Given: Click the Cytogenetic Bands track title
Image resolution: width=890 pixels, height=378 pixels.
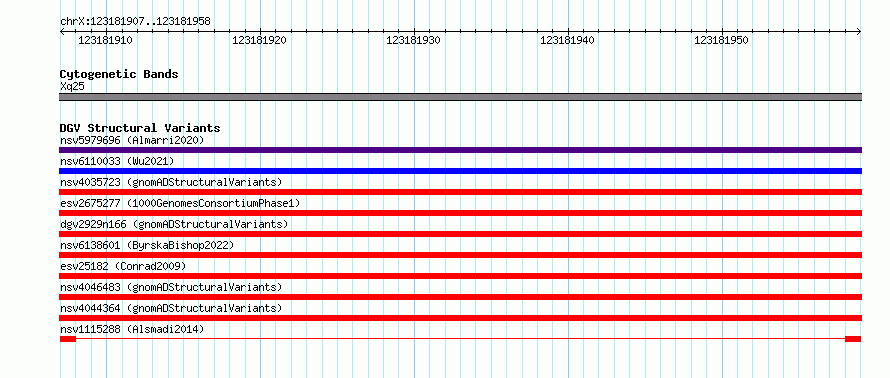Looking at the screenshot, I should 119,74.
